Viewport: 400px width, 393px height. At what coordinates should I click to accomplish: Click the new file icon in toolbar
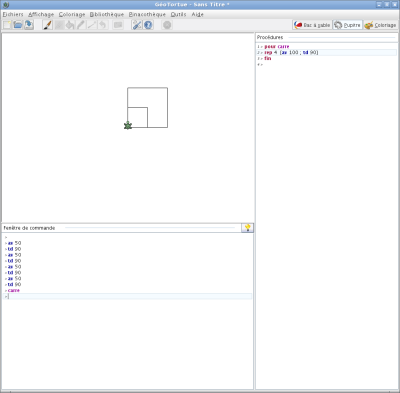point(7,25)
